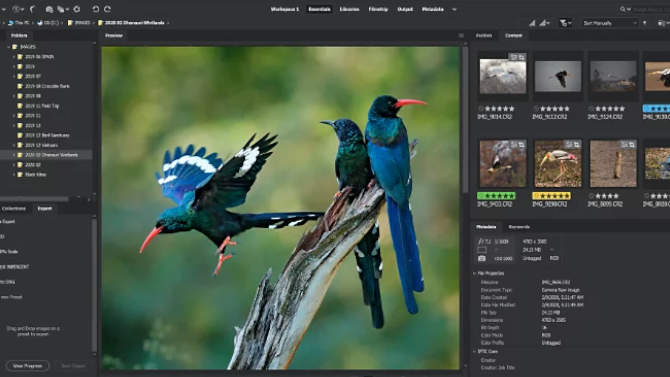This screenshot has height=377, width=670.
Task: Select the green-labeled five-star thumbnail
Action: click(503, 164)
